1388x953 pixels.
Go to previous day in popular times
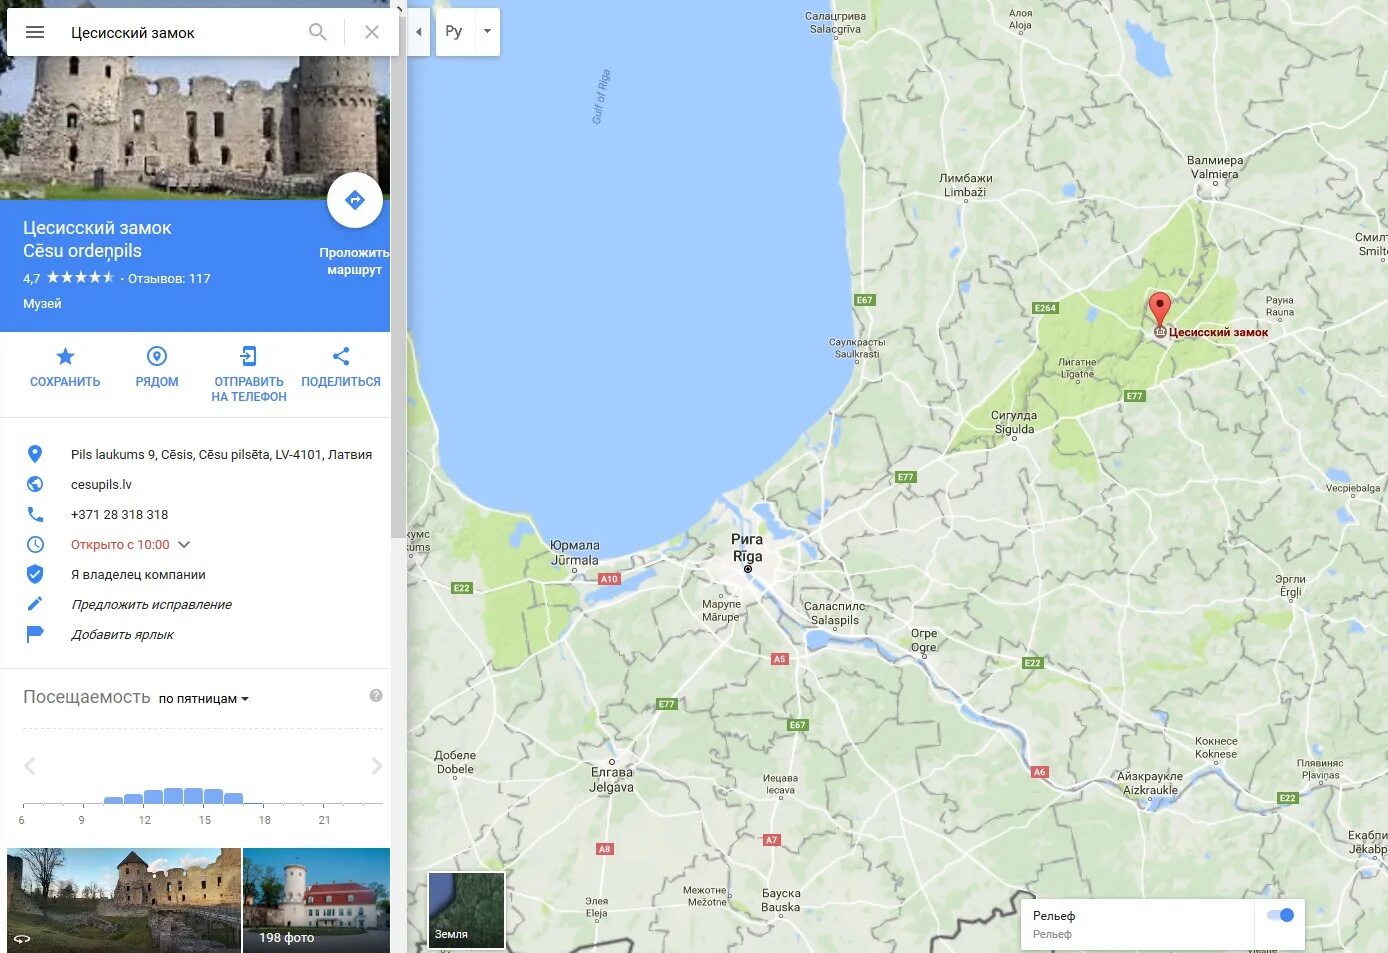[30, 766]
